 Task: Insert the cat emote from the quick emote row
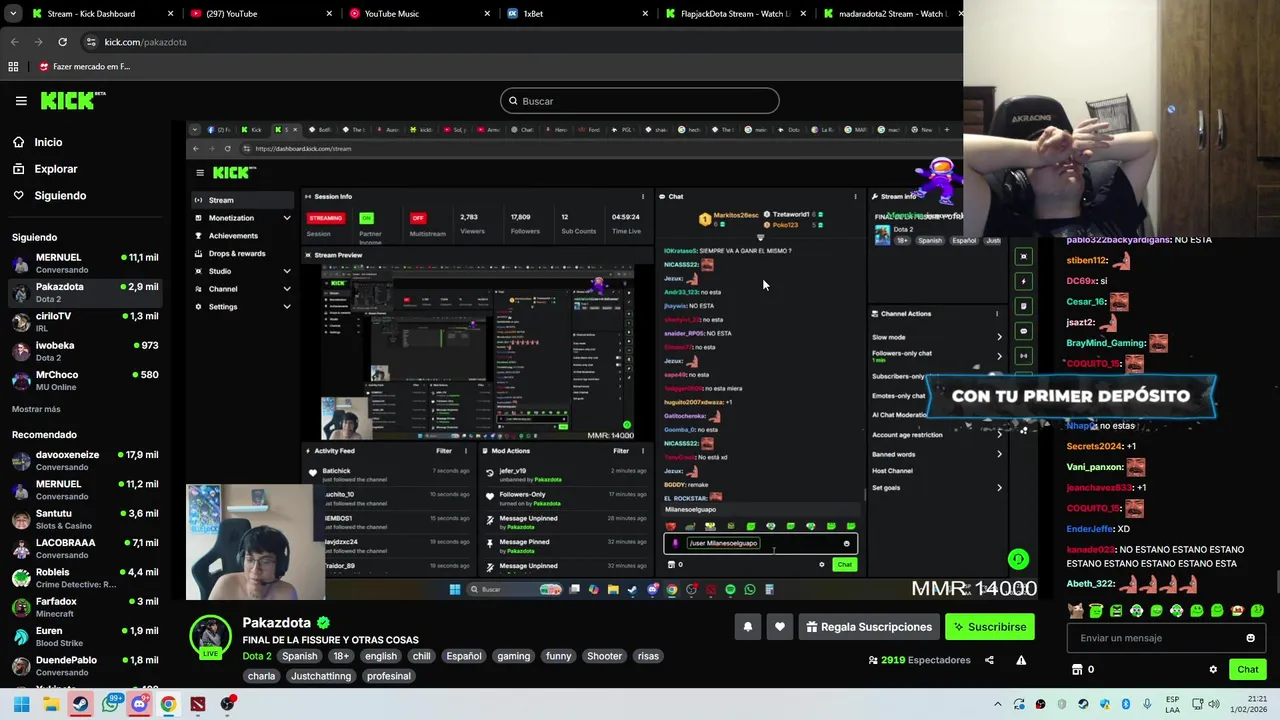(x=1076, y=611)
